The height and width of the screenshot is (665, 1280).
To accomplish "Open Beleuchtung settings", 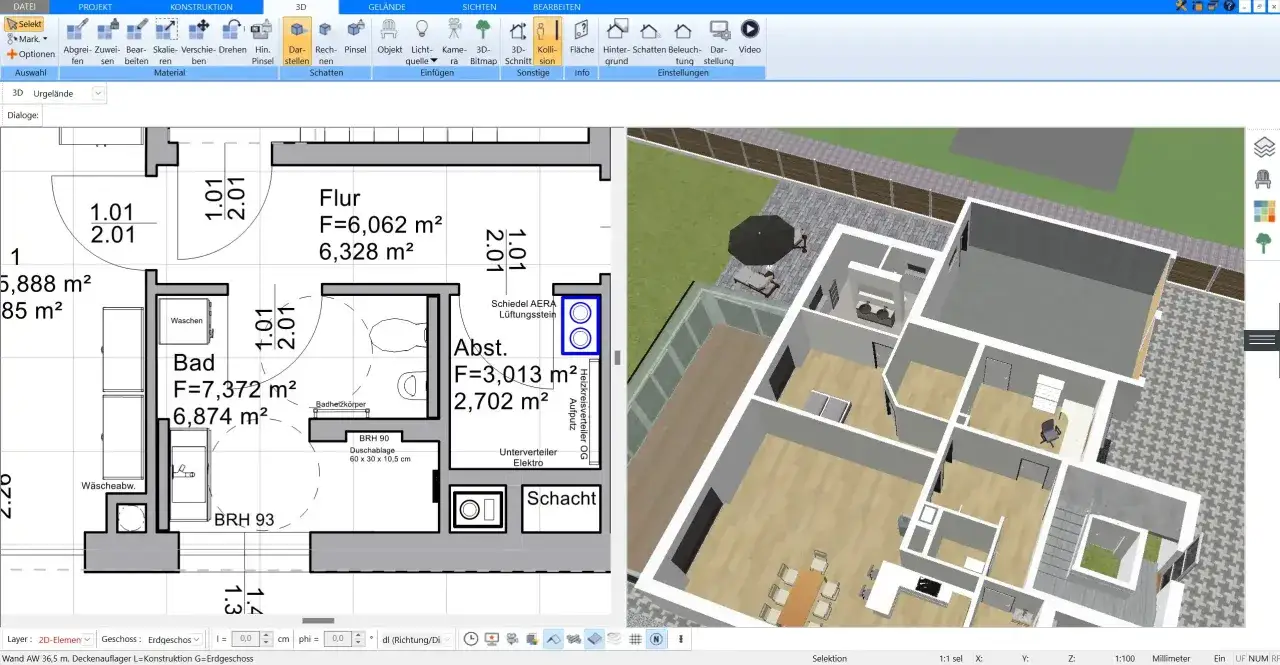I will [684, 41].
